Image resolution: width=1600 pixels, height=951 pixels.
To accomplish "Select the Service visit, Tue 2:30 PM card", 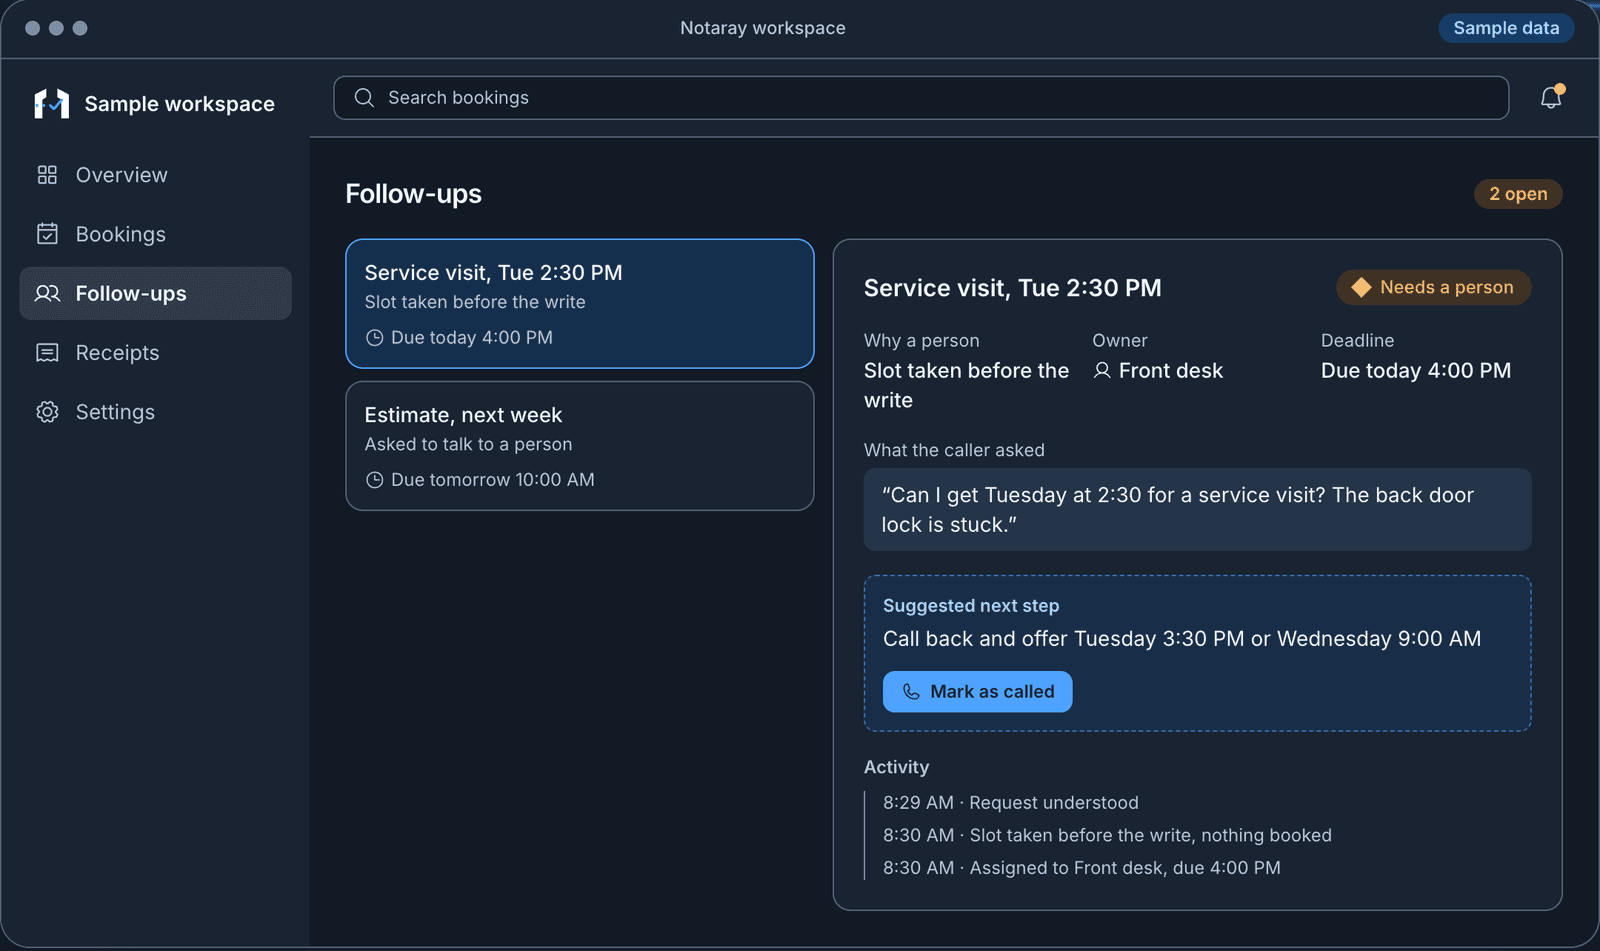I will click(580, 304).
